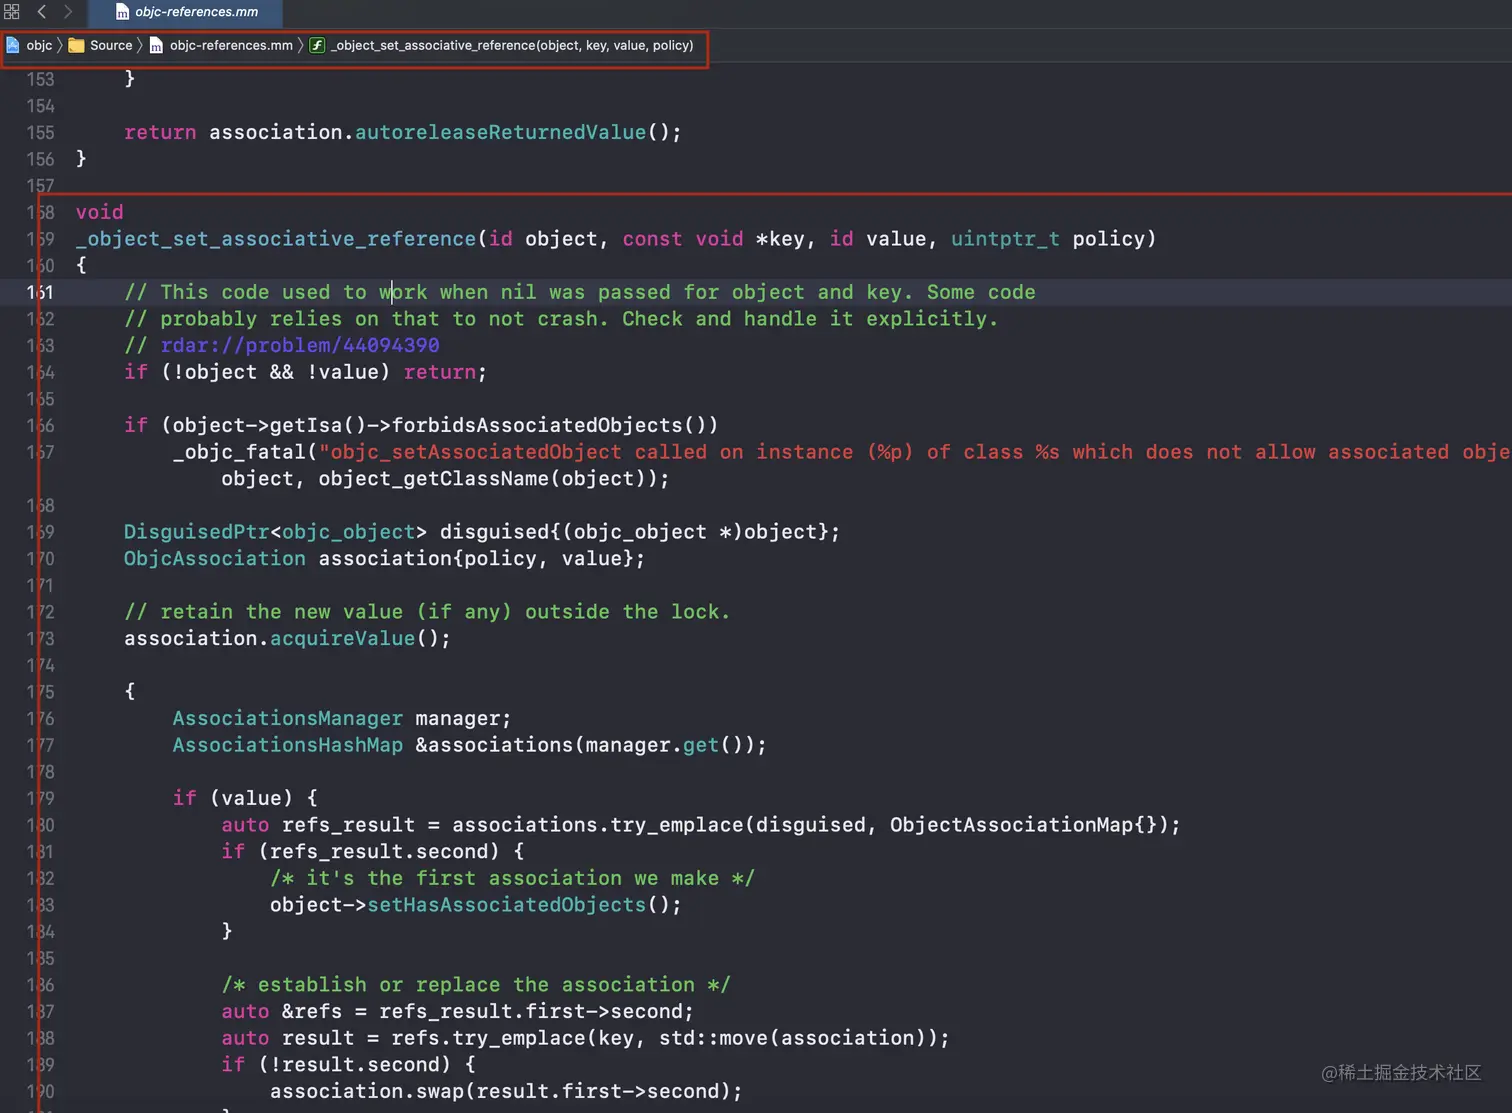Screen dimensions: 1512x1113
Task: Click line number 173 in the gutter
Action: tap(40, 638)
